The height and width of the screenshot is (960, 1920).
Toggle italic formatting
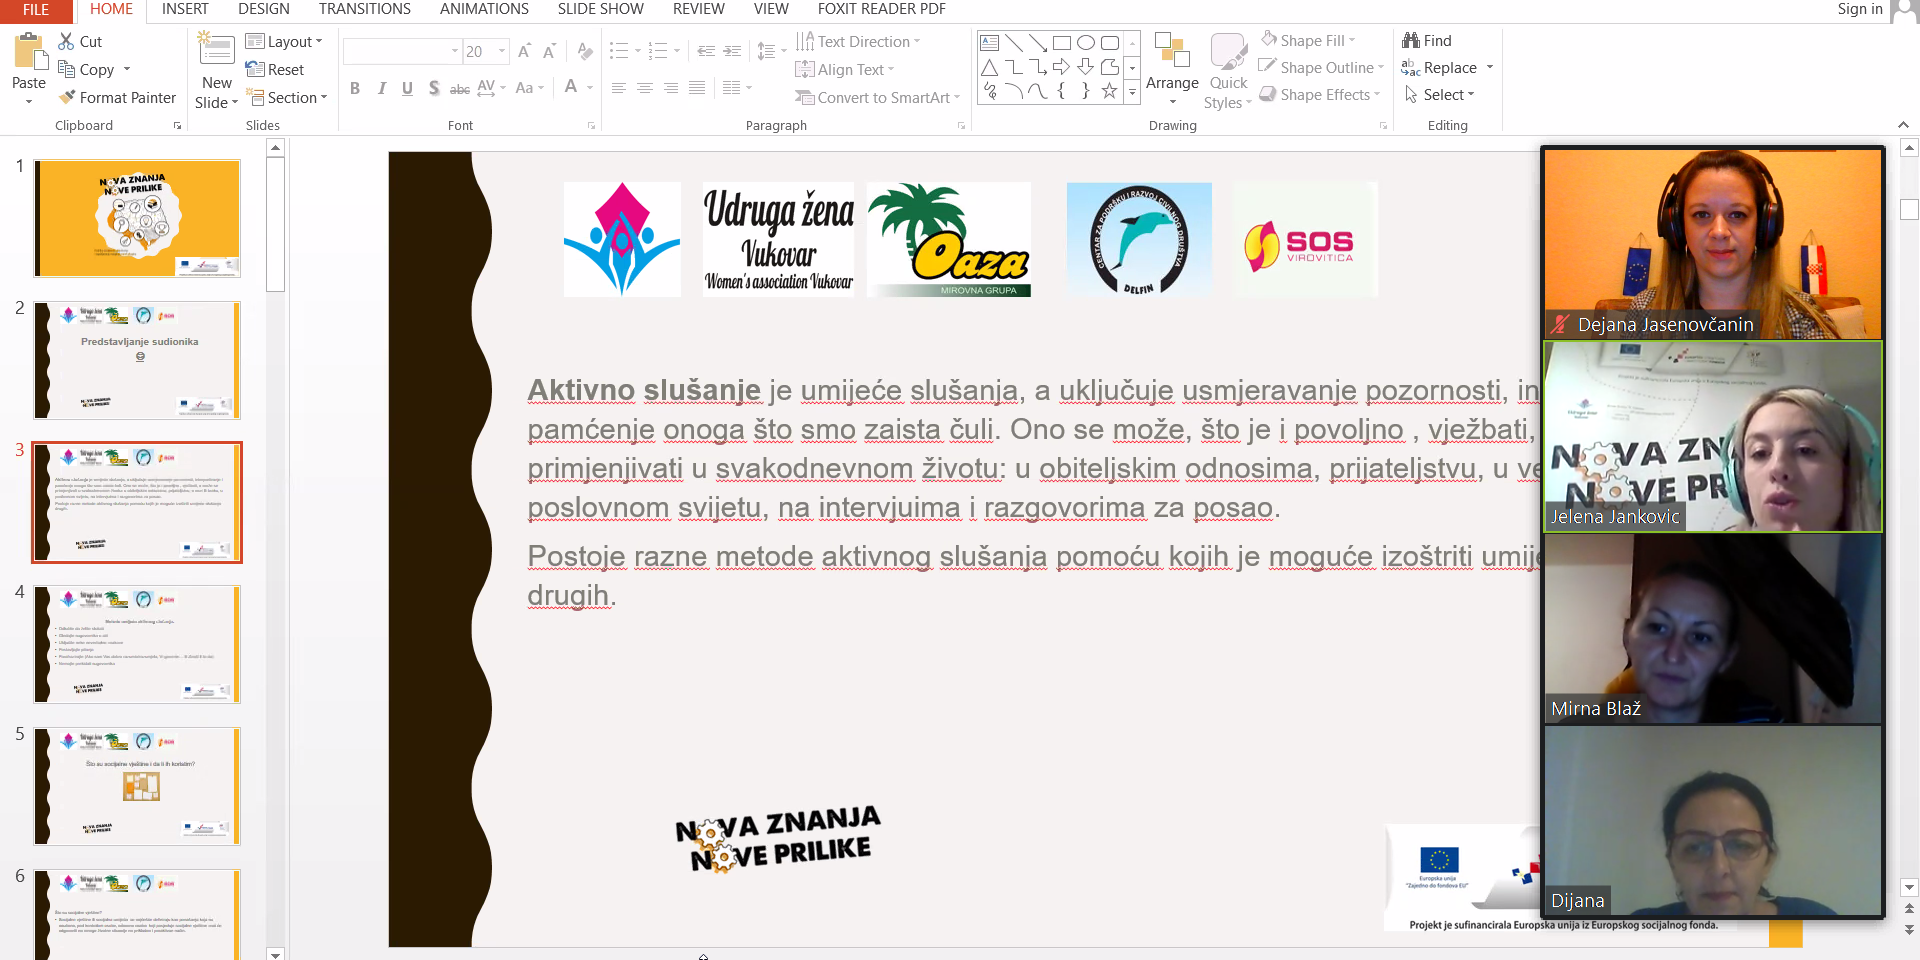tap(381, 88)
